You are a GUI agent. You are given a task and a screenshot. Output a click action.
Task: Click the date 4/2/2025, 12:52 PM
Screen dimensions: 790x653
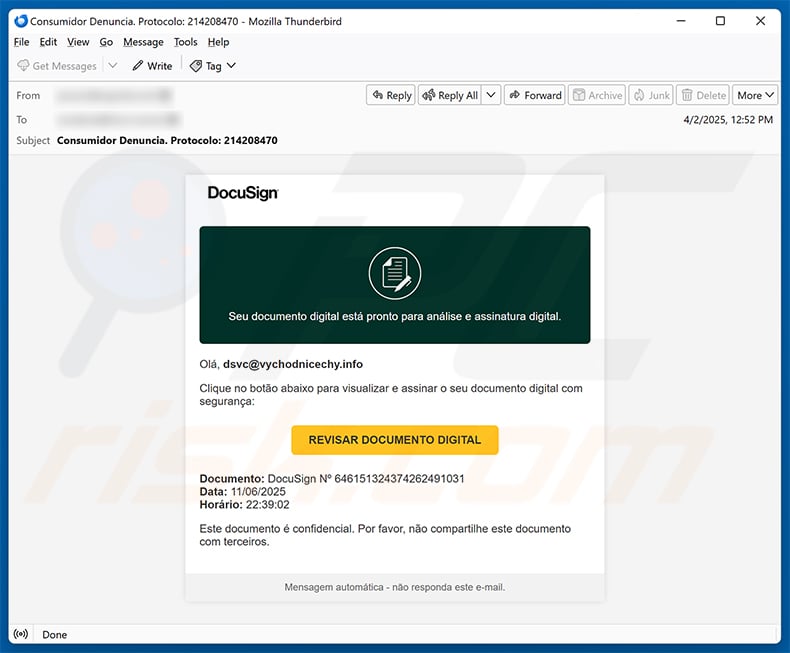tap(728, 120)
